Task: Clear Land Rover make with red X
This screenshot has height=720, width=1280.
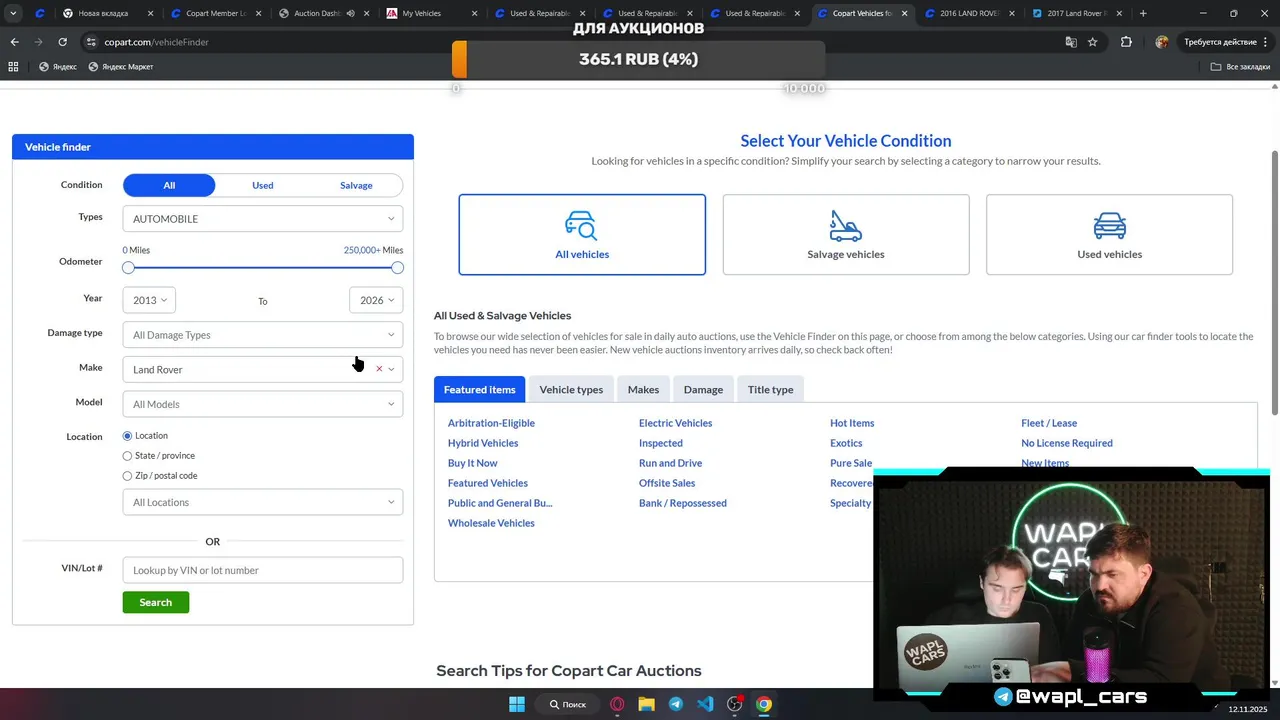Action: point(379,369)
